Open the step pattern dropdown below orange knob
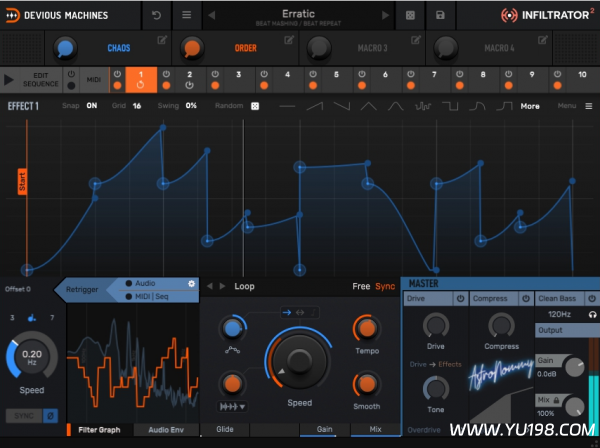Viewport: 600px width, 448px height. coord(232,408)
